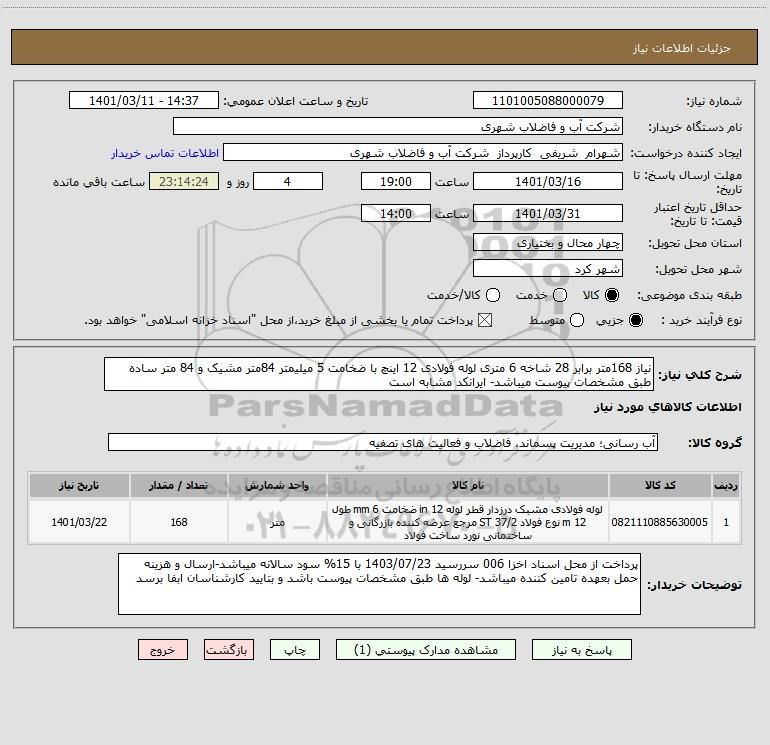Viewport: 770px width, 745px height.
Task: Click the city field شهر کرد
Action: (x=548, y=269)
